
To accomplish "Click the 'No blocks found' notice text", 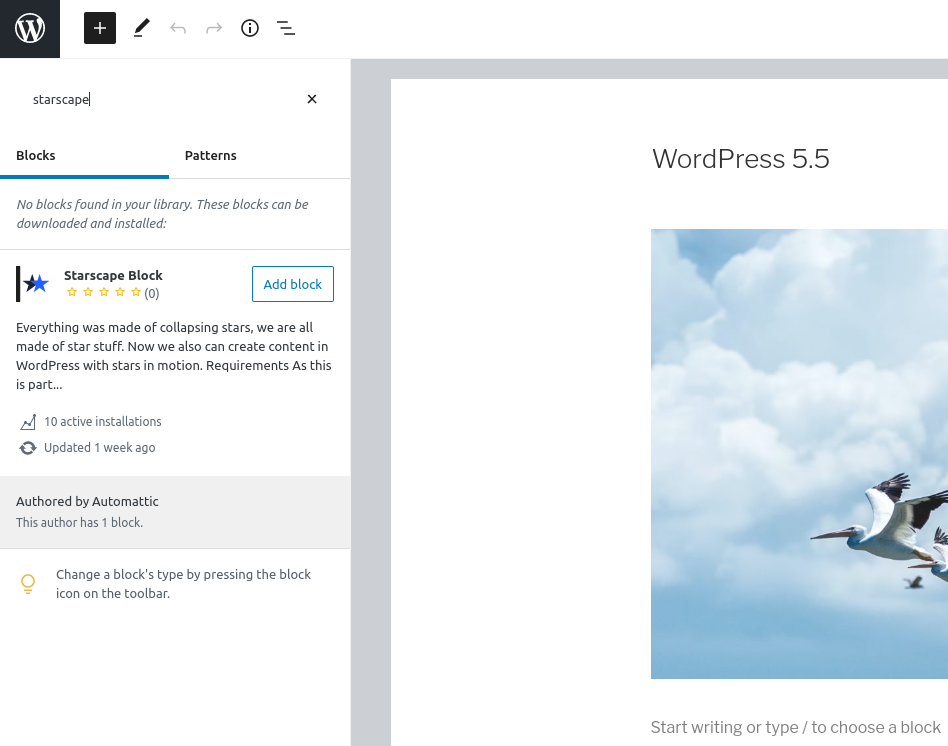I will tap(163, 214).
